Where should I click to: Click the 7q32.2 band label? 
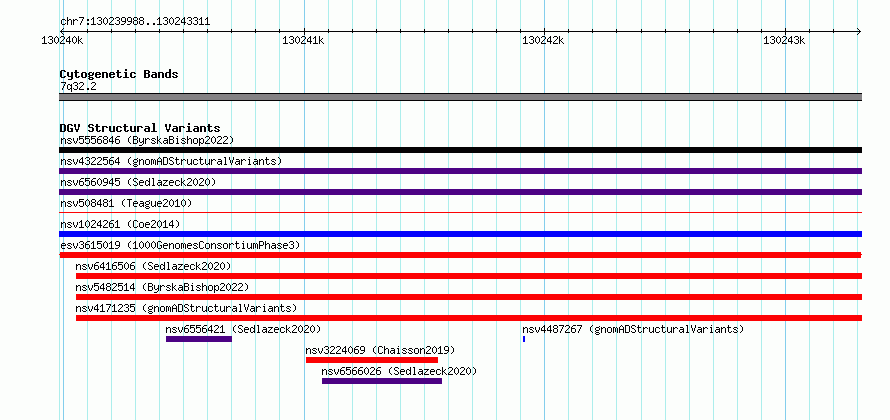[78, 87]
